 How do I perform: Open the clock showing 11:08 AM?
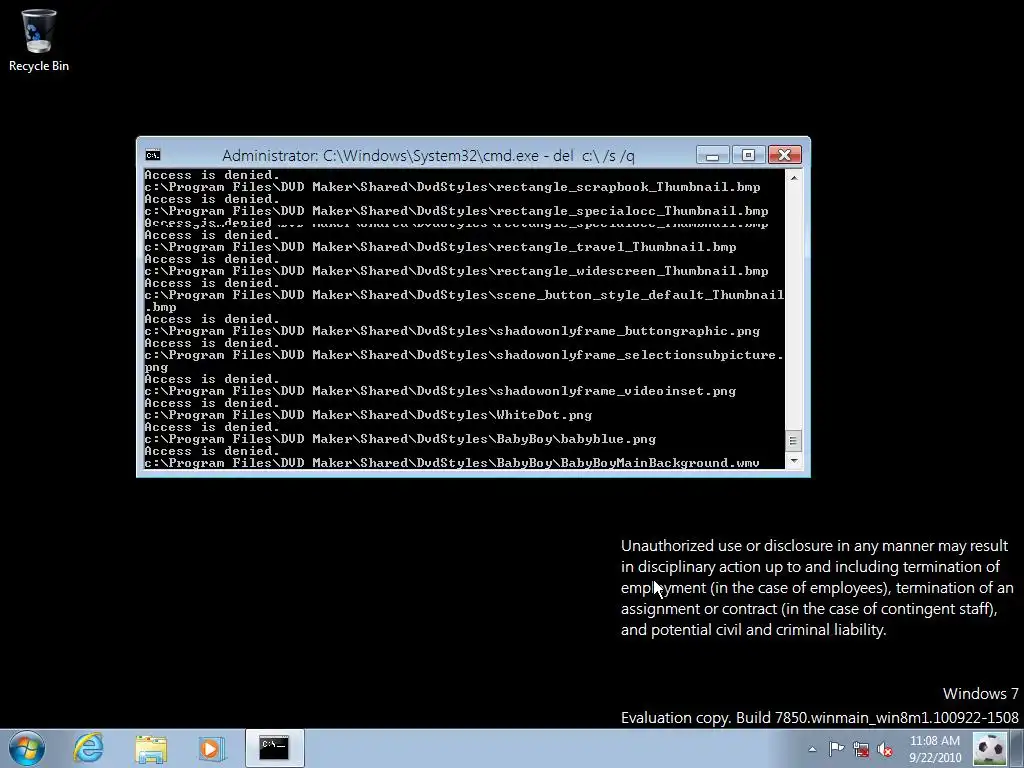click(935, 741)
